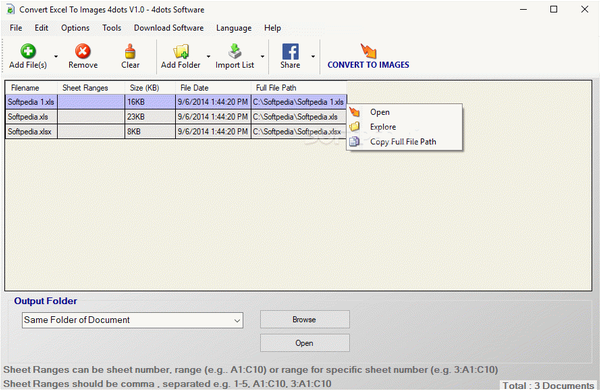The height and width of the screenshot is (390, 600).
Task: Click the application icon in title bar
Action: pyautogui.click(x=10, y=10)
